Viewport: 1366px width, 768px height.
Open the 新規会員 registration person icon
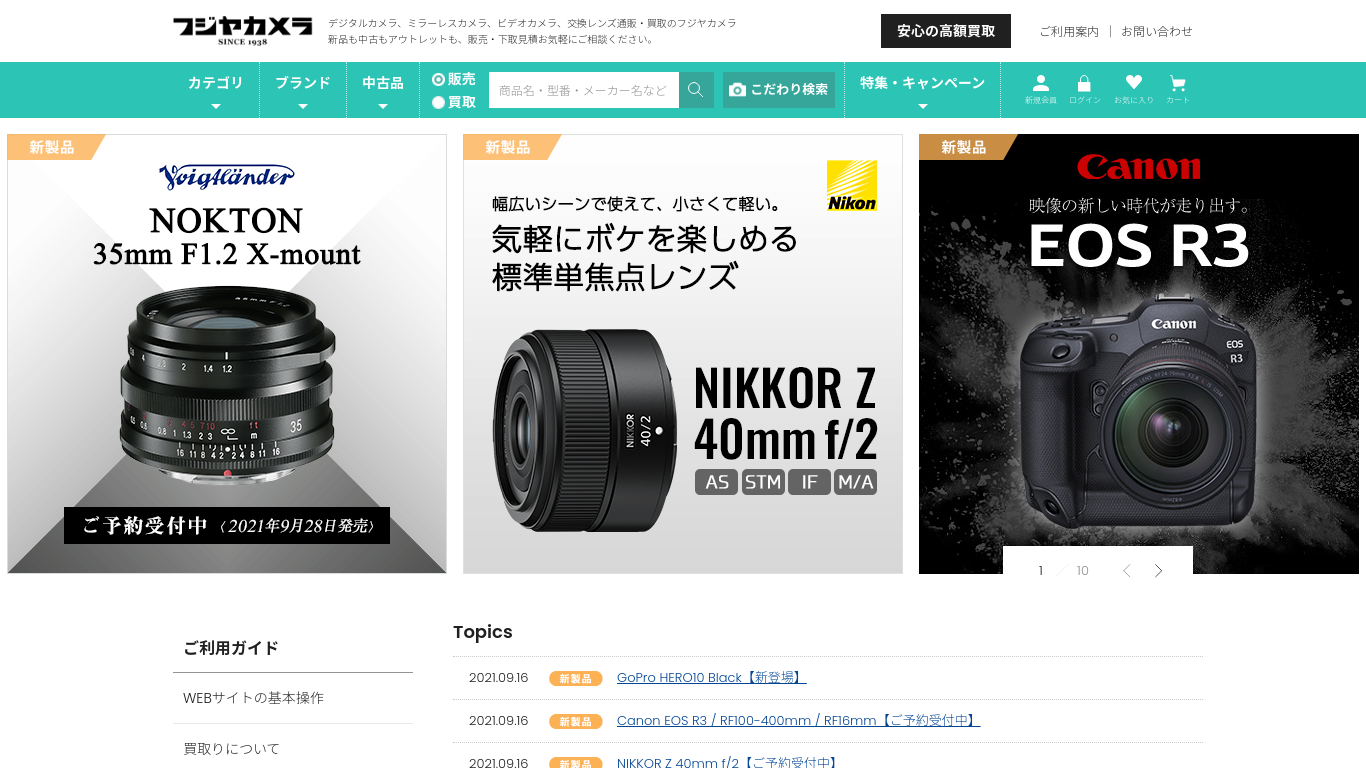1040,89
